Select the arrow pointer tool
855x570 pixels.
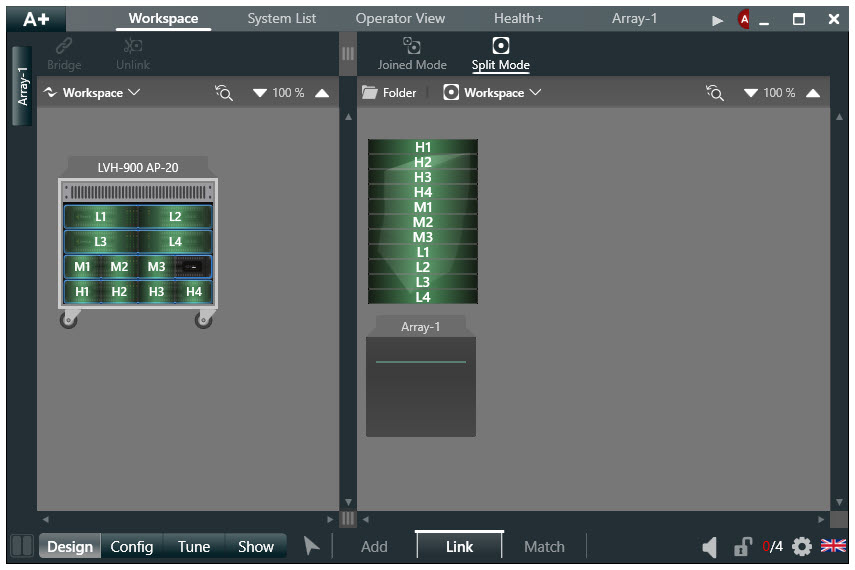tap(312, 546)
